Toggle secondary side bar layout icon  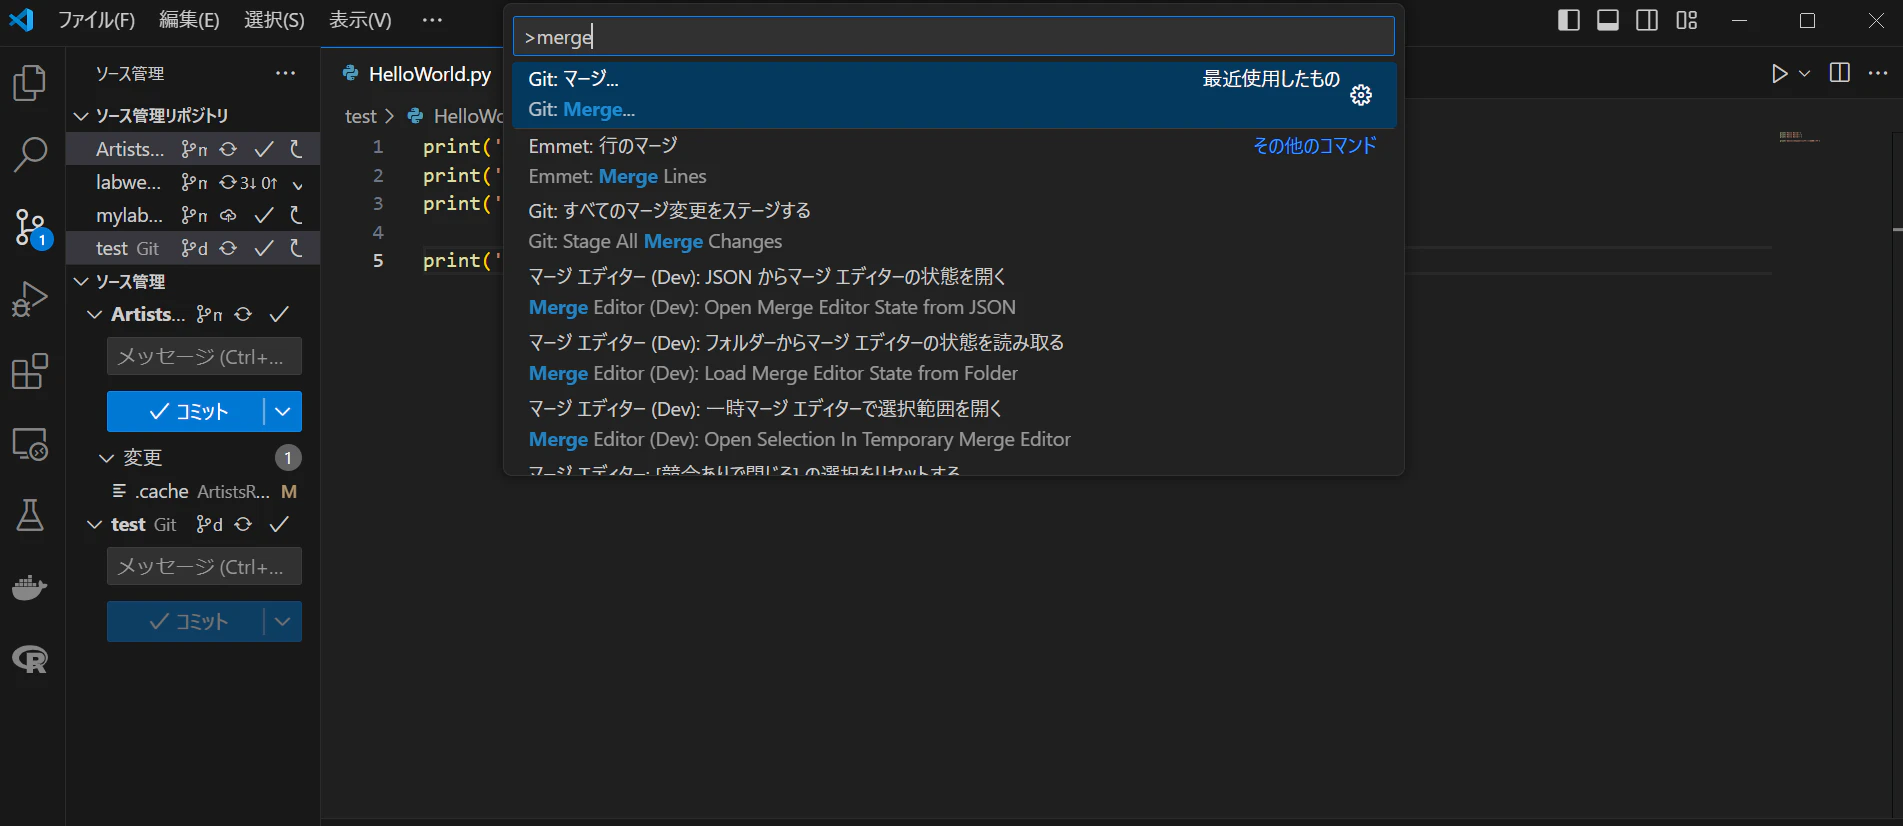coord(1647,20)
